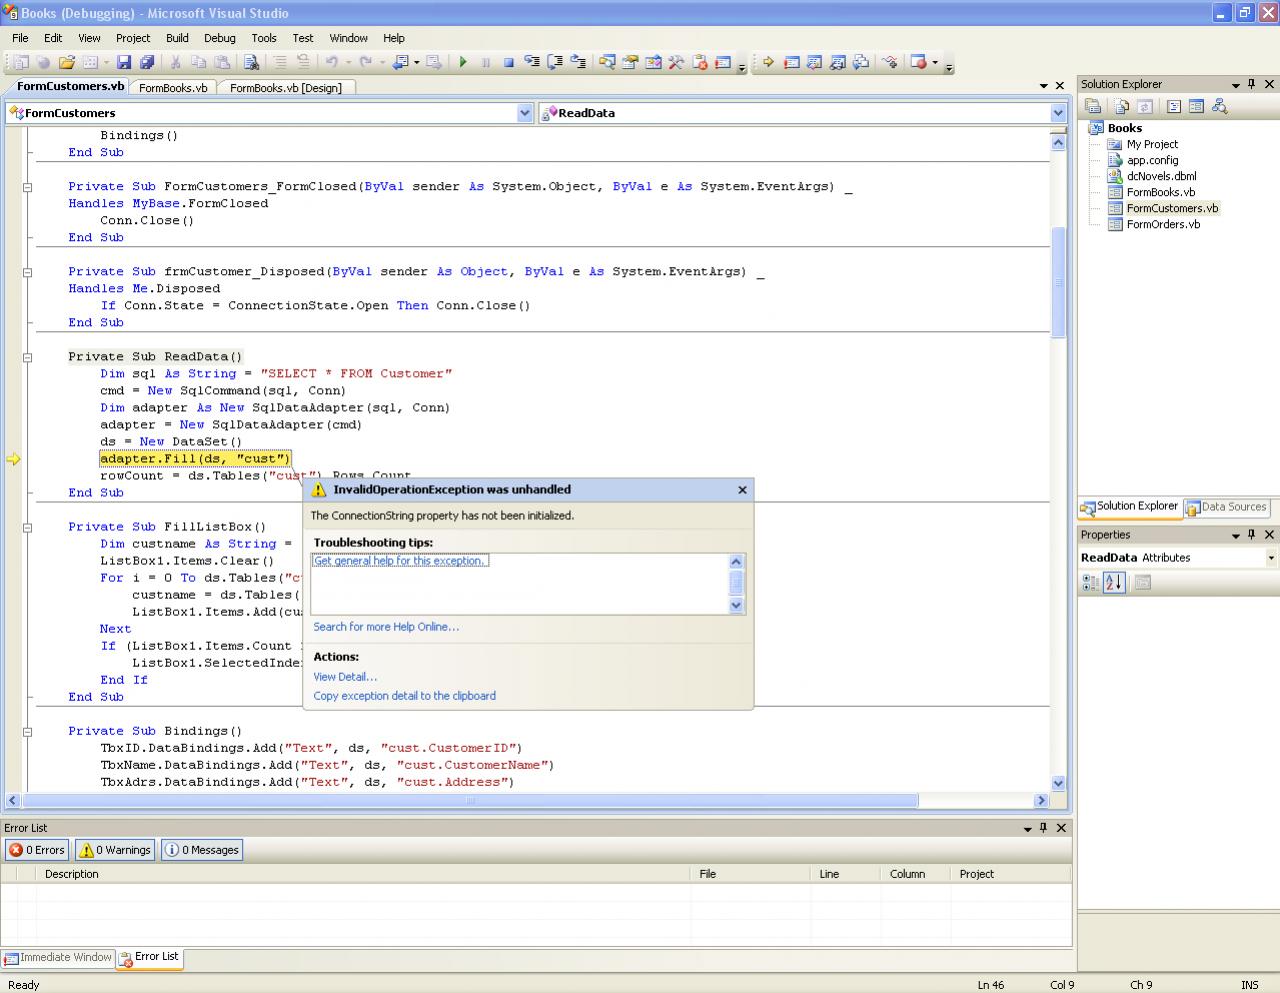The height and width of the screenshot is (993, 1280).
Task: Select app.config in Solution Explorer
Action: pyautogui.click(x=1152, y=160)
